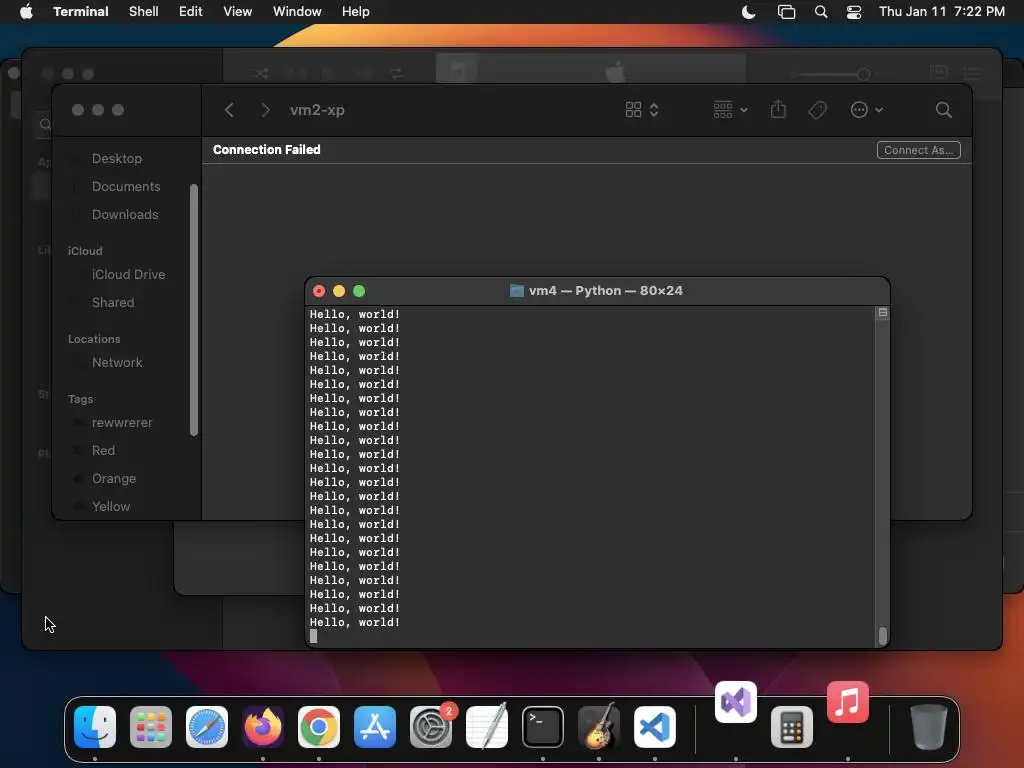Click the Terminal cursor block
1024x768 pixels.
tap(313, 636)
